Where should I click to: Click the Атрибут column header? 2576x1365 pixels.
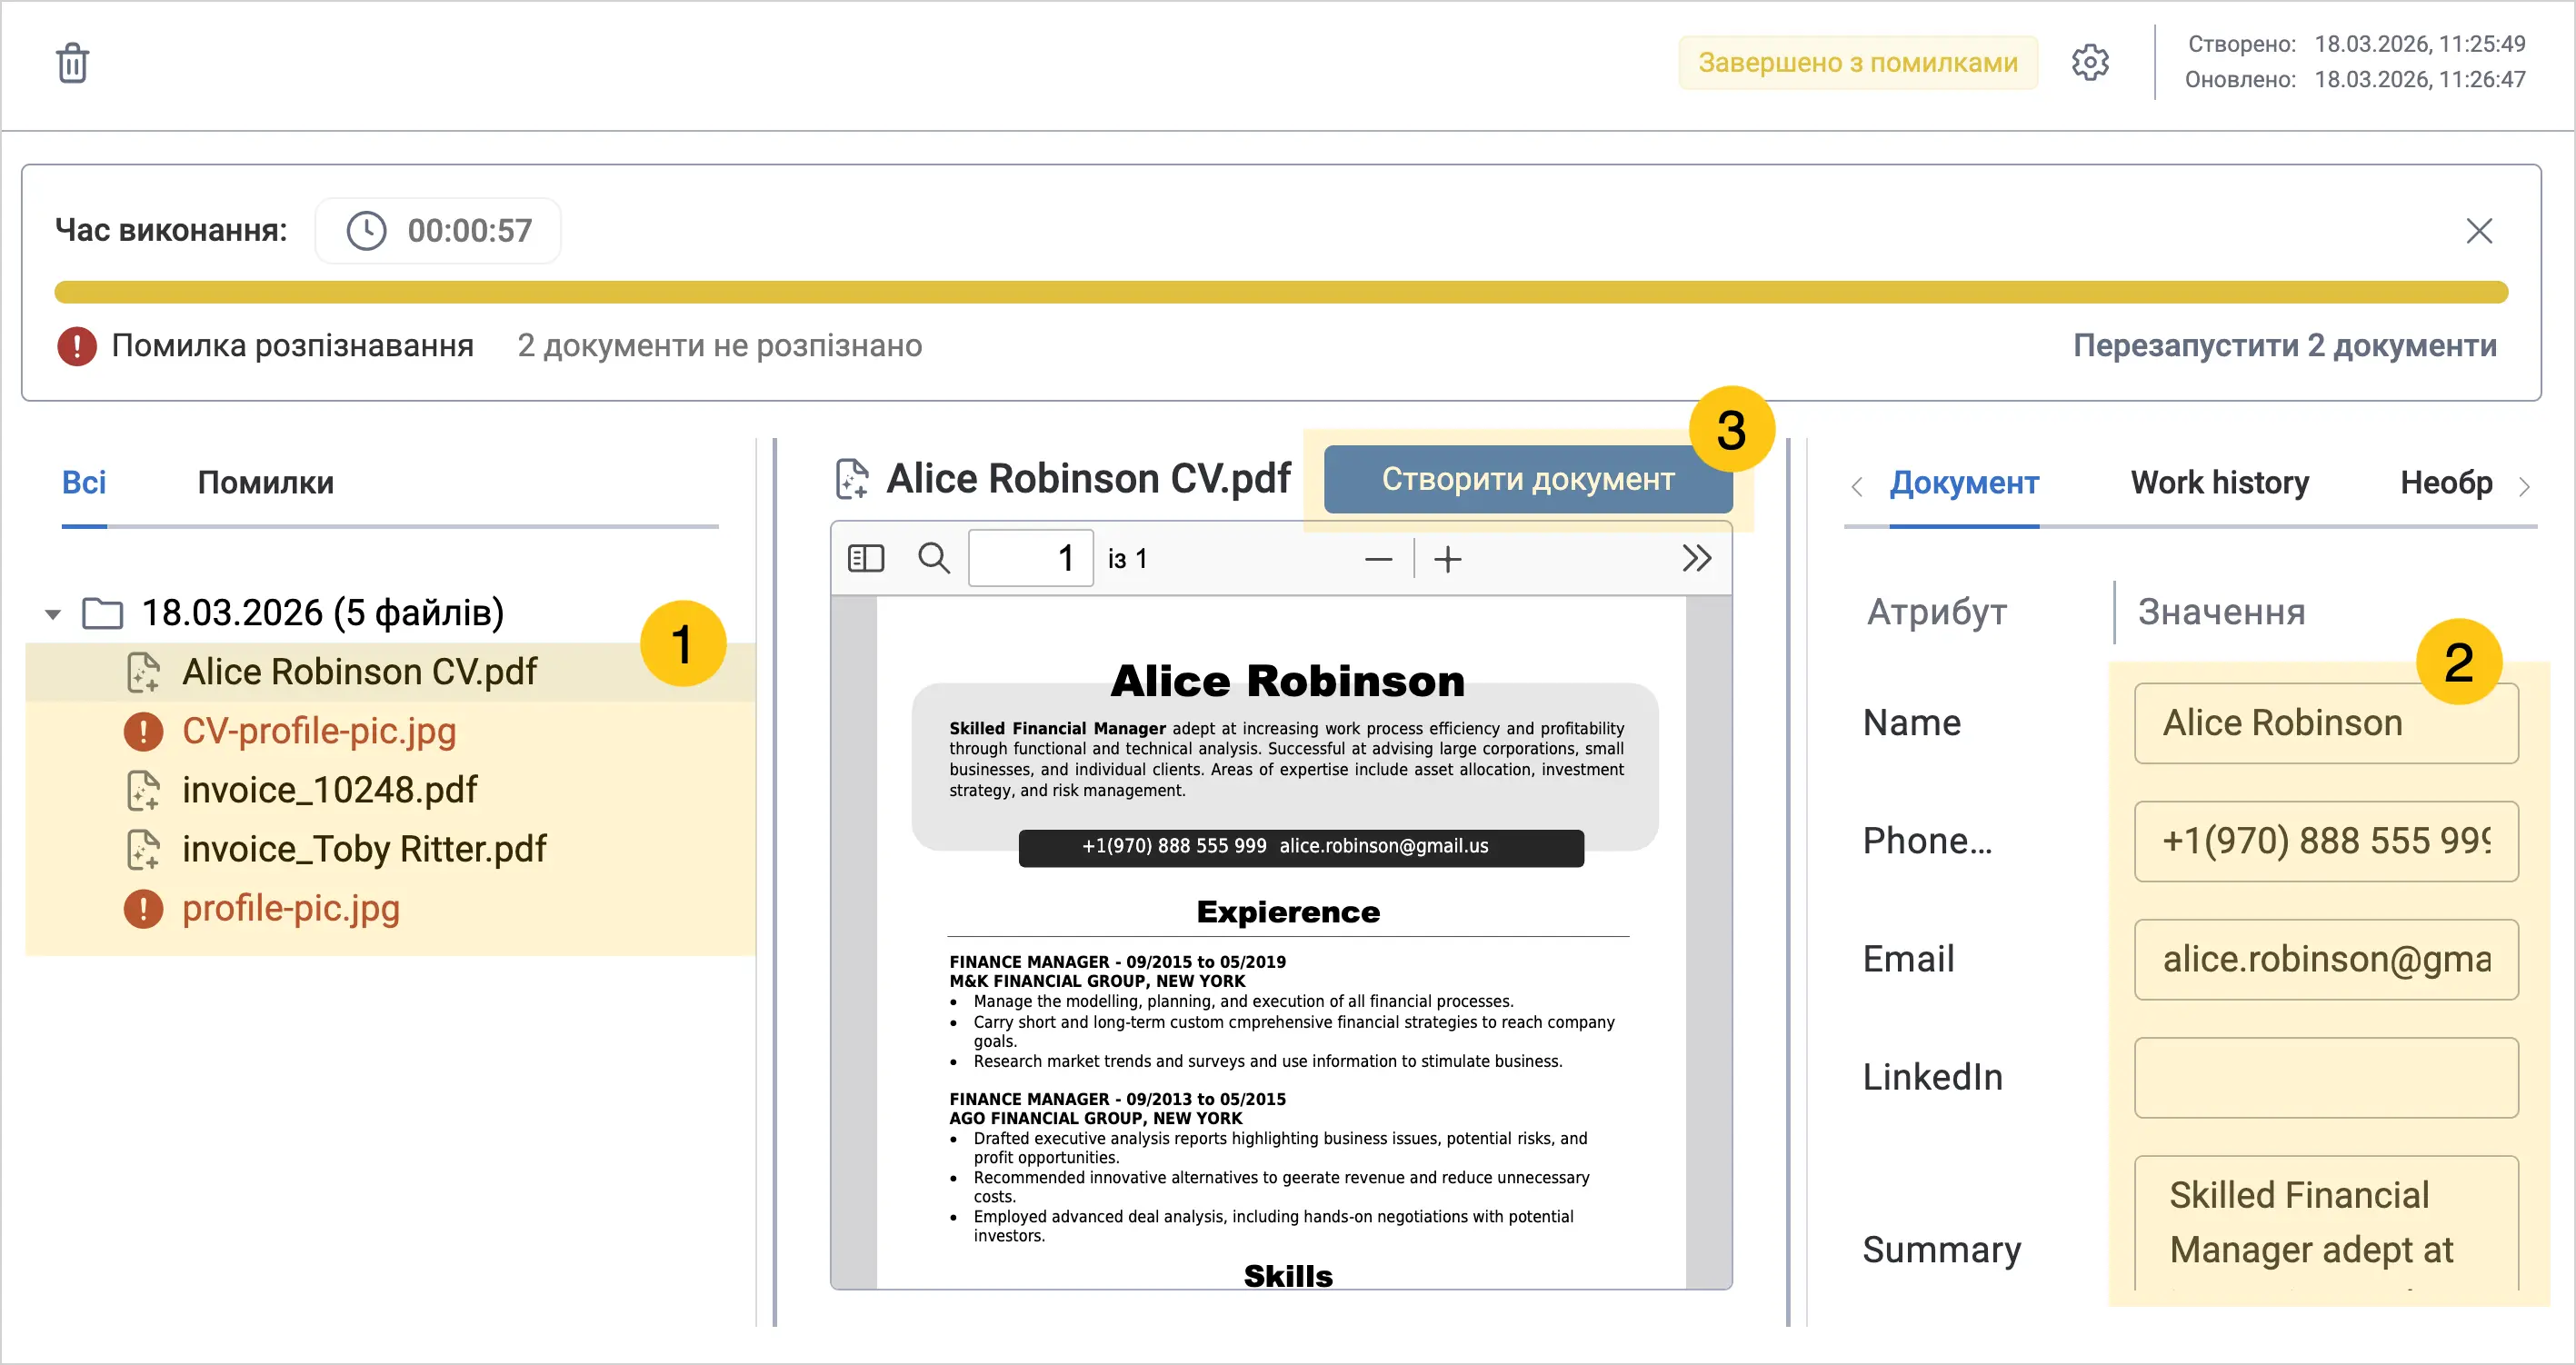tap(1936, 612)
